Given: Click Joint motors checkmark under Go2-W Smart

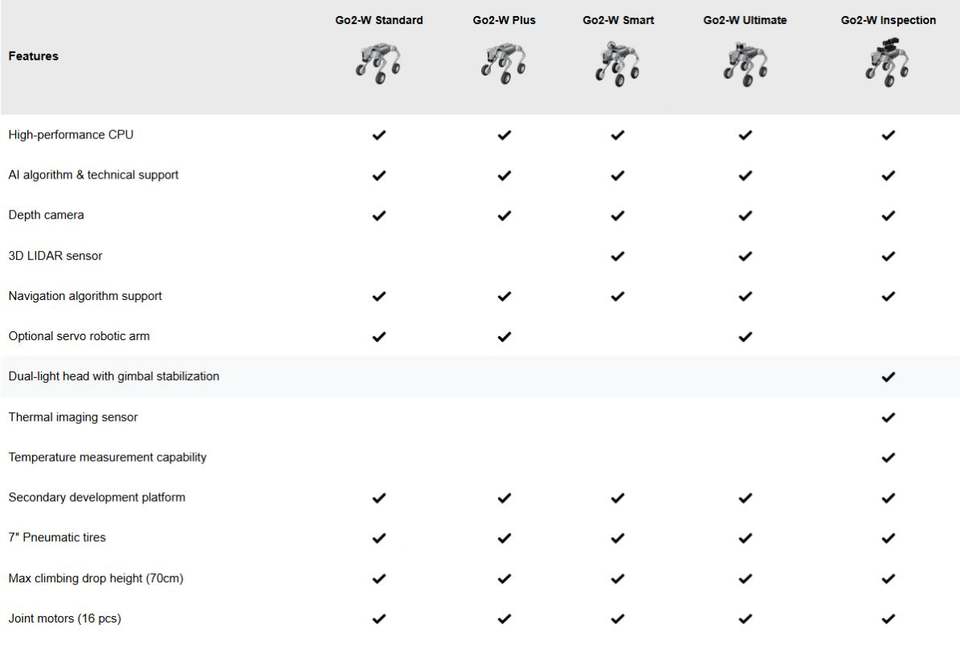Looking at the screenshot, I should pos(618,619).
